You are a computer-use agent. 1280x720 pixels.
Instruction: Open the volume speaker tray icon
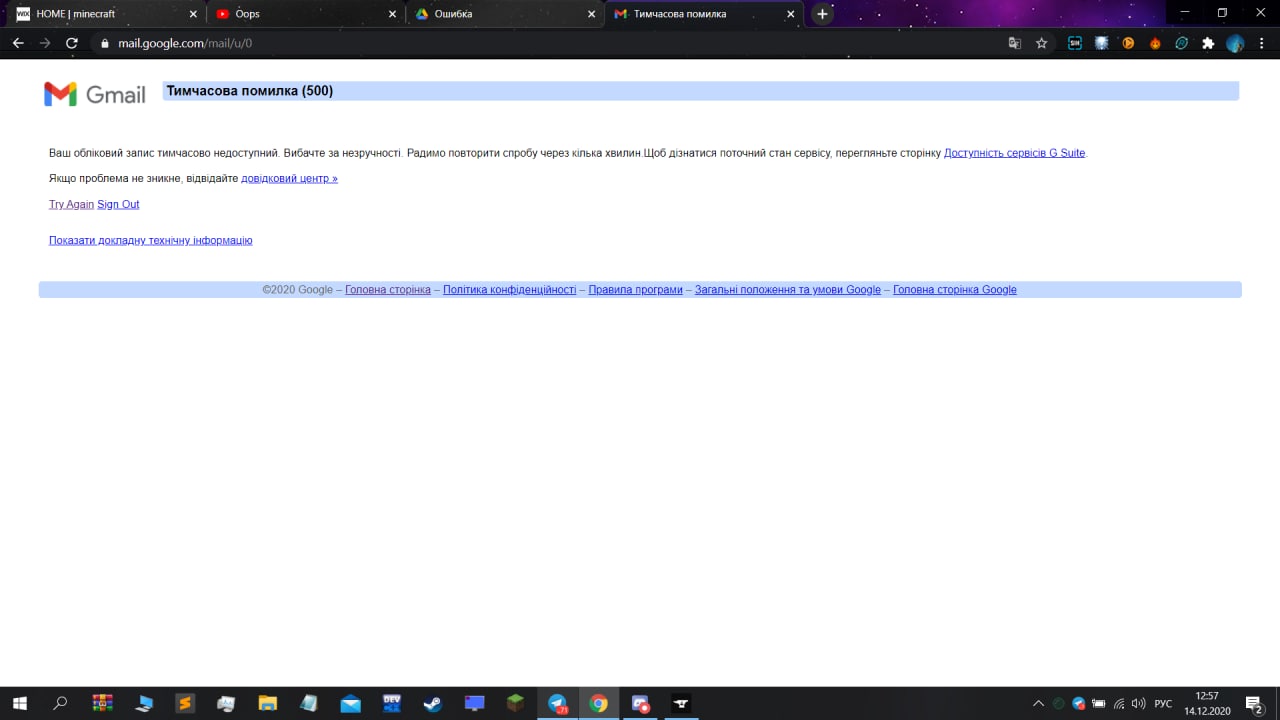point(1138,703)
